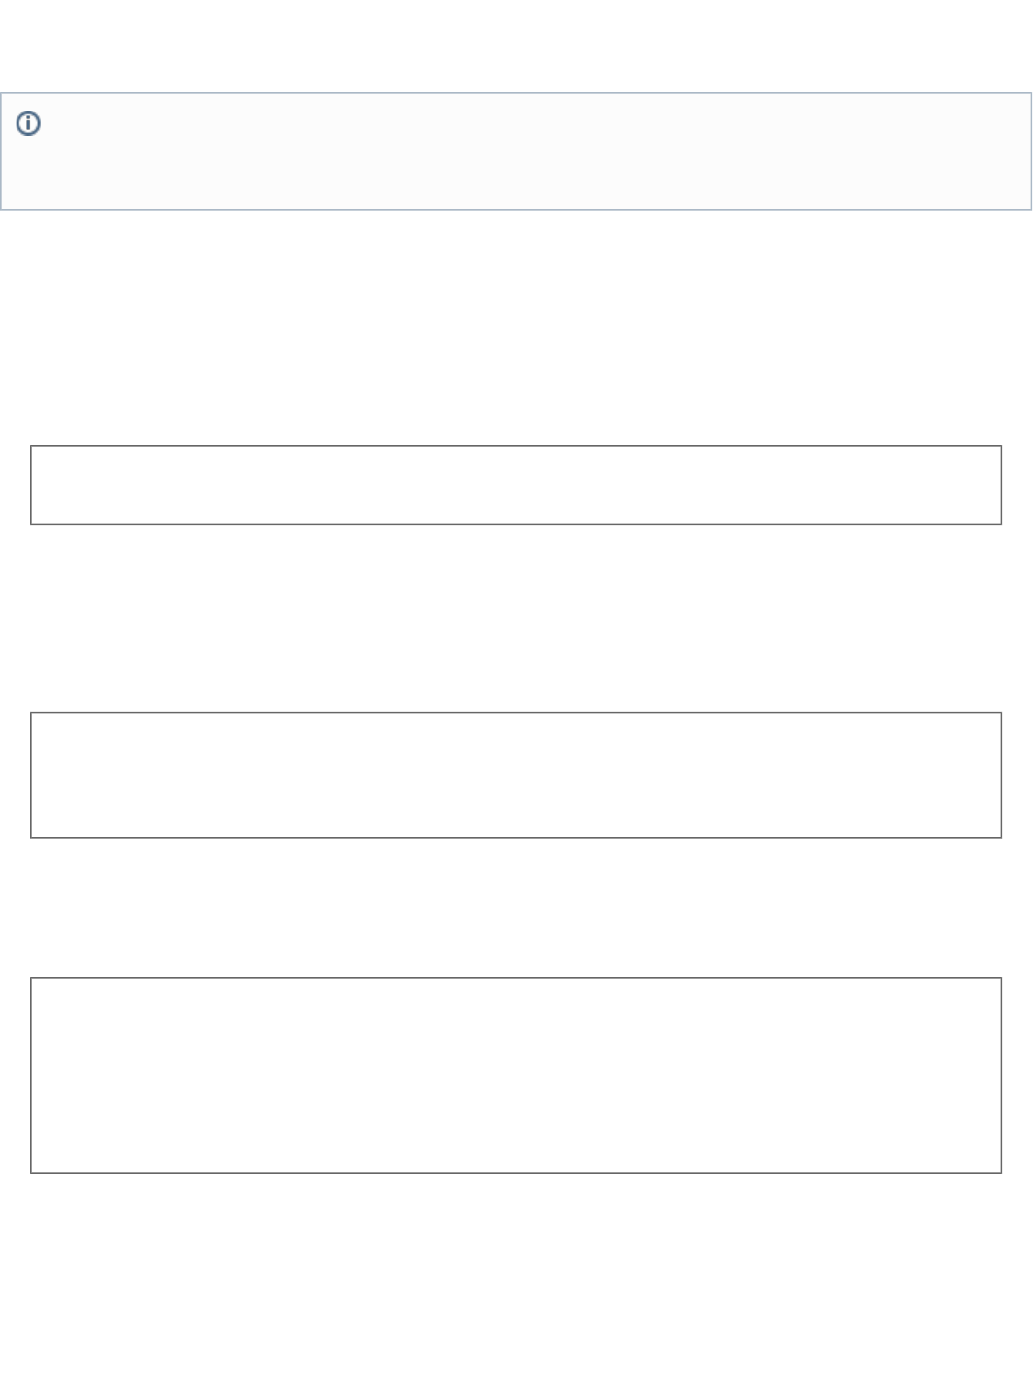Screen dimensions: 1033x1392
Task: Click the centre rectangular outlined field
Action: coord(516,775)
